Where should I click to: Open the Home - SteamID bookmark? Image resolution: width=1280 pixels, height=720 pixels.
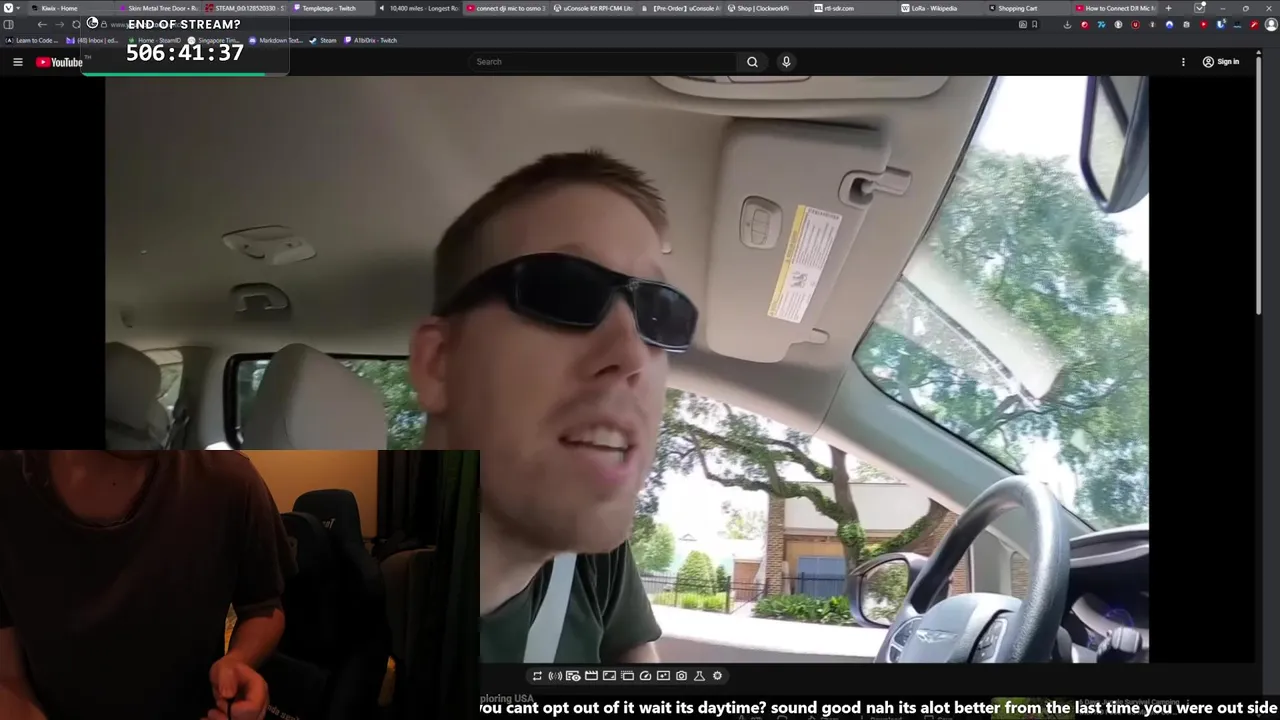[x=155, y=41]
